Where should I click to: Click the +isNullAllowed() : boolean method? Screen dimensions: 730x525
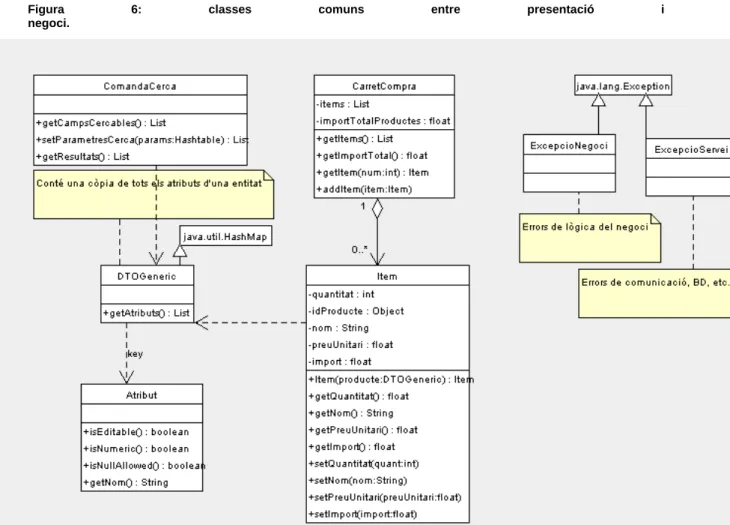[144, 465]
